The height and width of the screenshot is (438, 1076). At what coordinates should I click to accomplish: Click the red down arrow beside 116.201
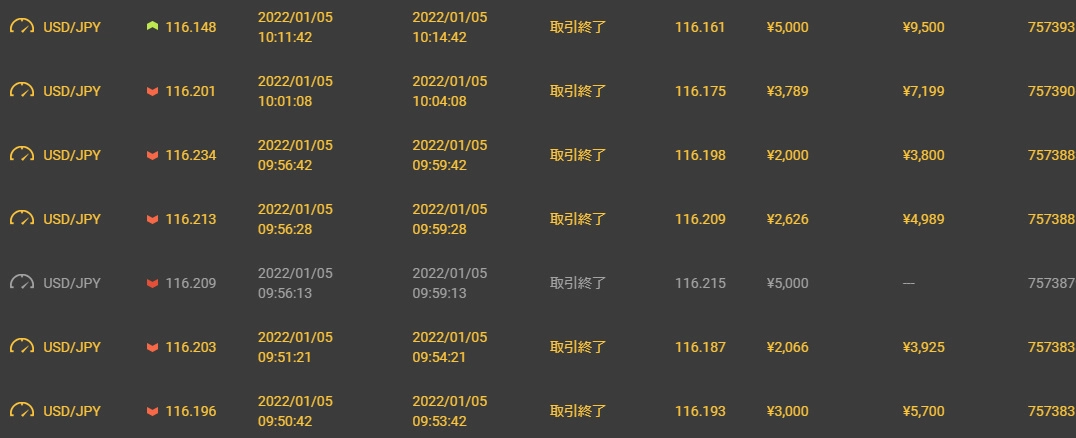(x=152, y=91)
